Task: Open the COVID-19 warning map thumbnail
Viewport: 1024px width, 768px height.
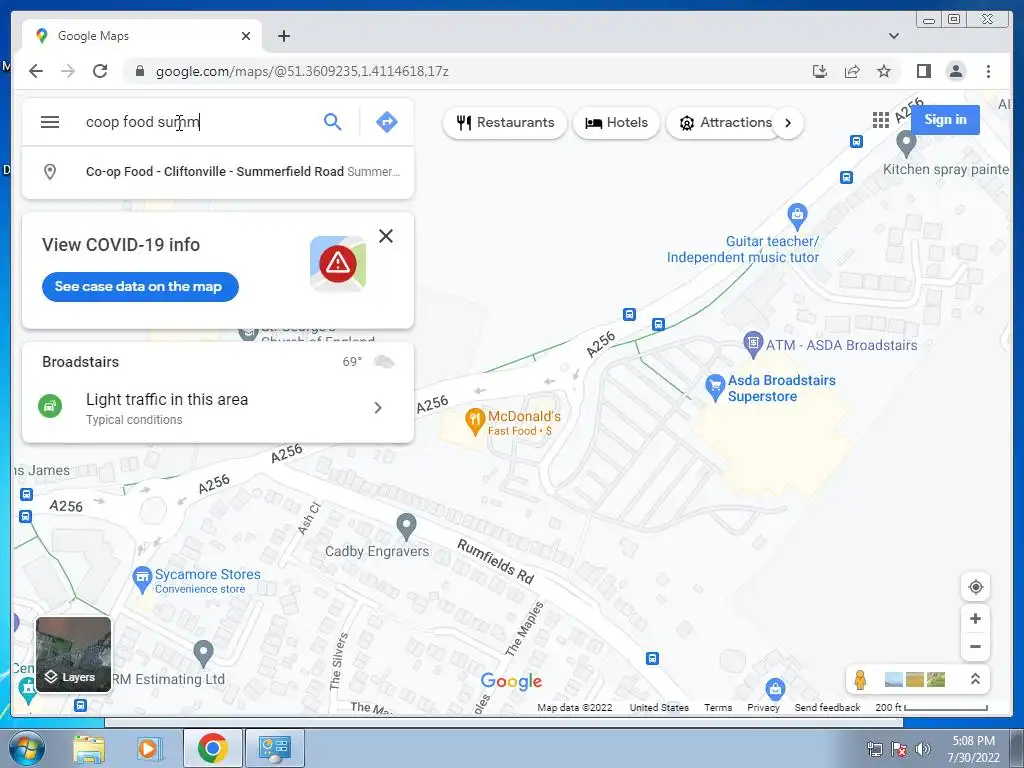Action: click(338, 263)
